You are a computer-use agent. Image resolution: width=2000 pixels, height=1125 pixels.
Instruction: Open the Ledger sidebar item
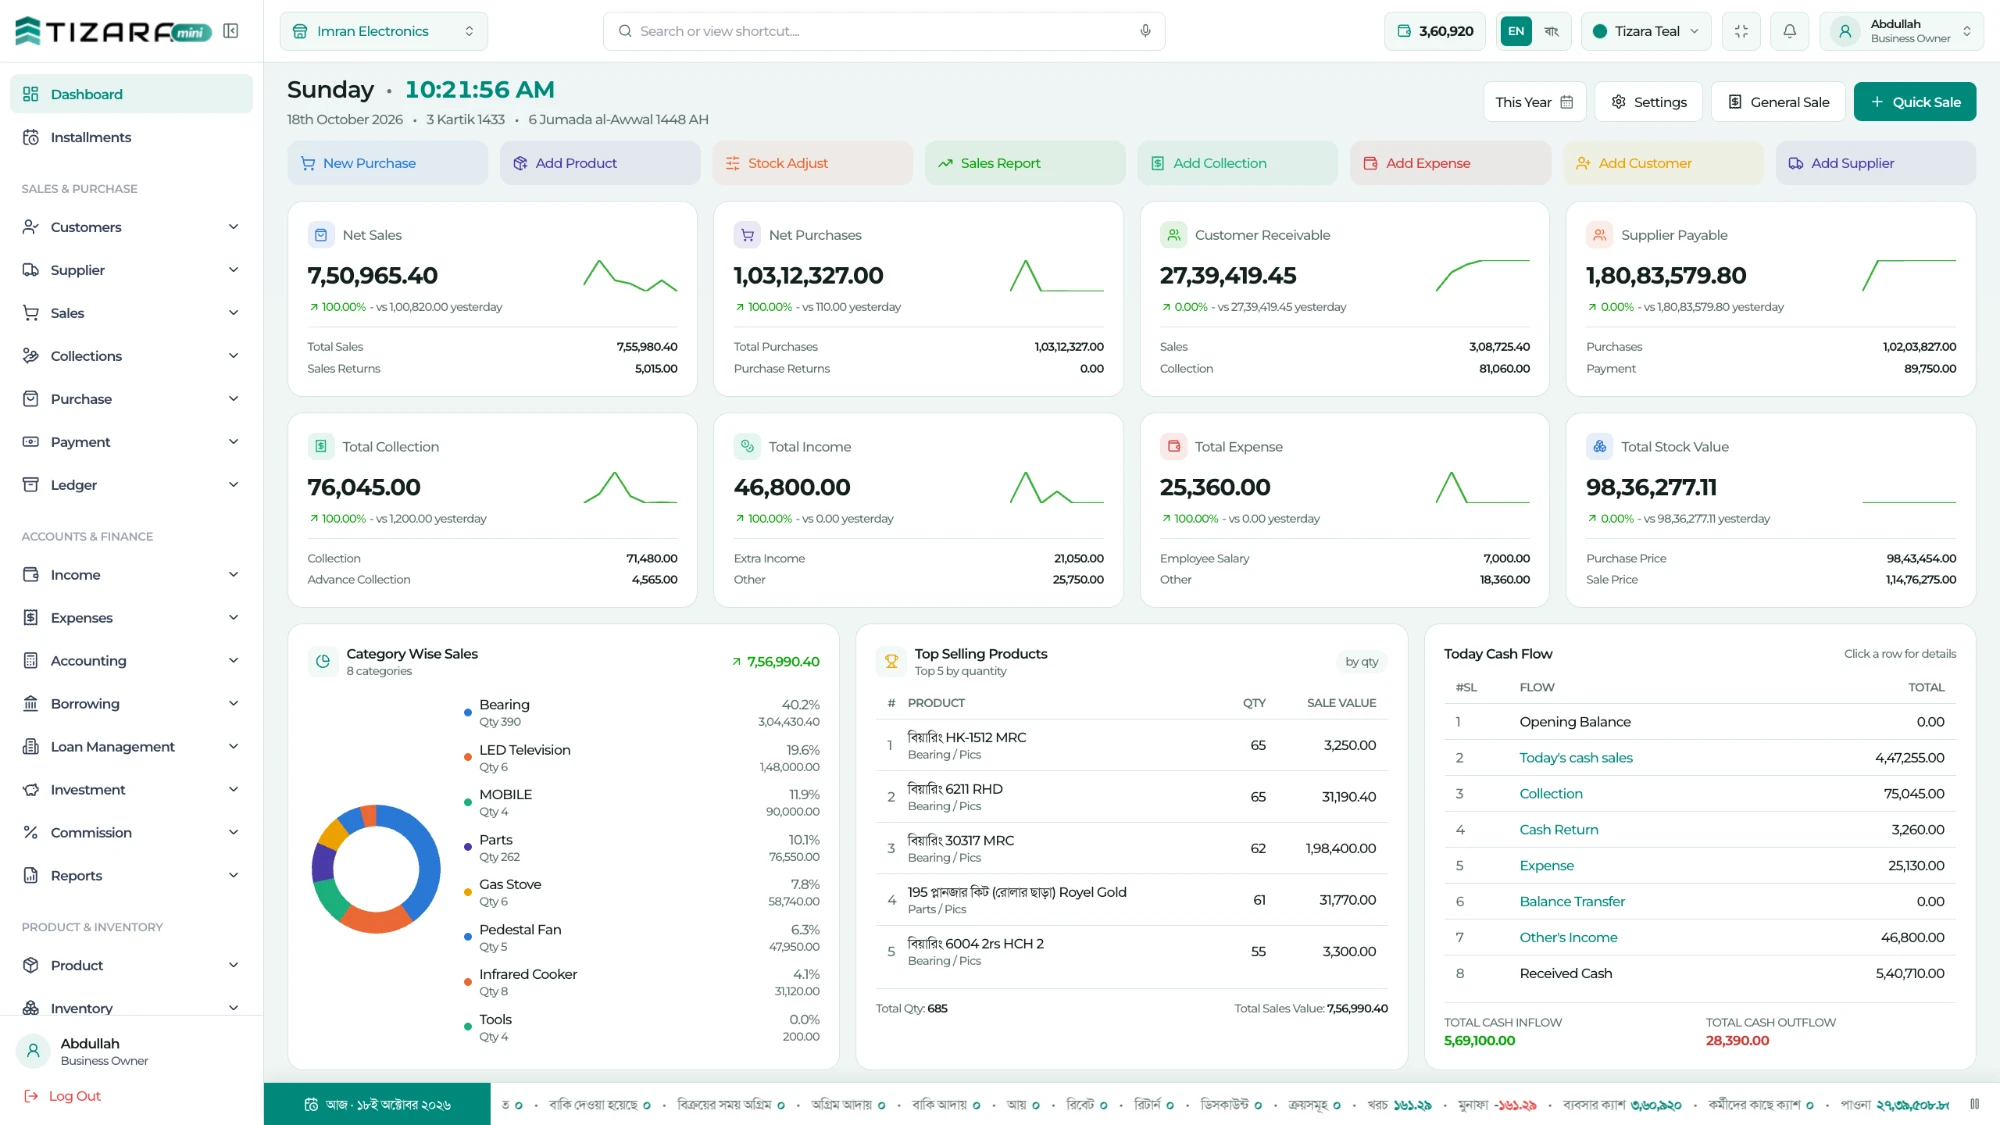(x=131, y=485)
